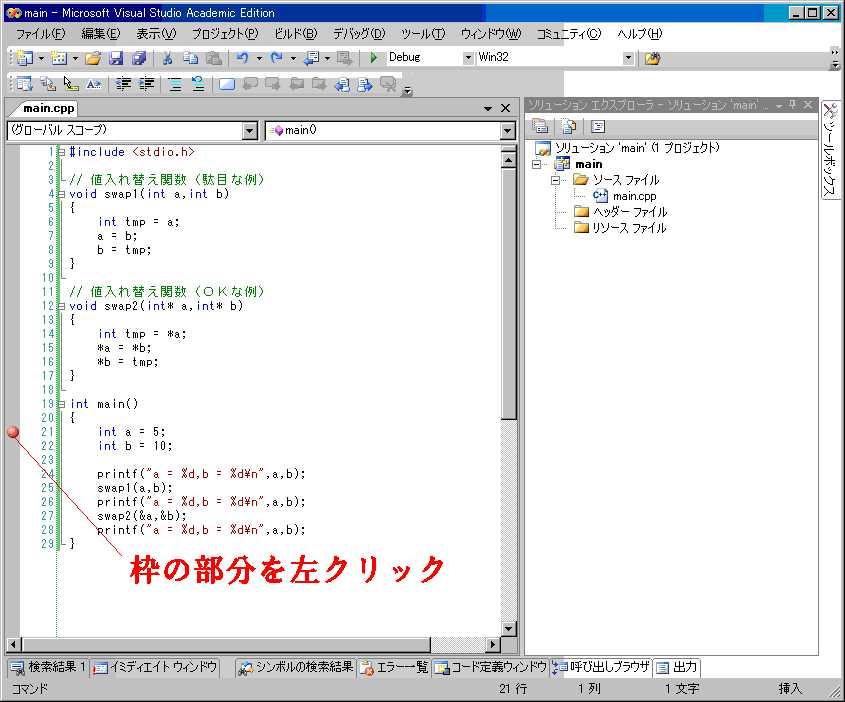Open the エラー一覧 tab
845x702 pixels.
pos(394,668)
